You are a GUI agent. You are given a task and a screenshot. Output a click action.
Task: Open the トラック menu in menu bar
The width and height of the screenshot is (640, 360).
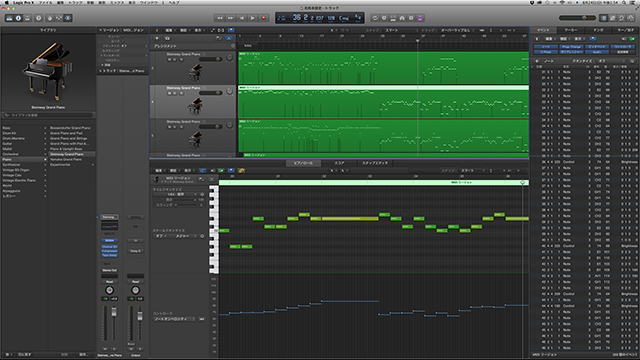click(75, 2)
